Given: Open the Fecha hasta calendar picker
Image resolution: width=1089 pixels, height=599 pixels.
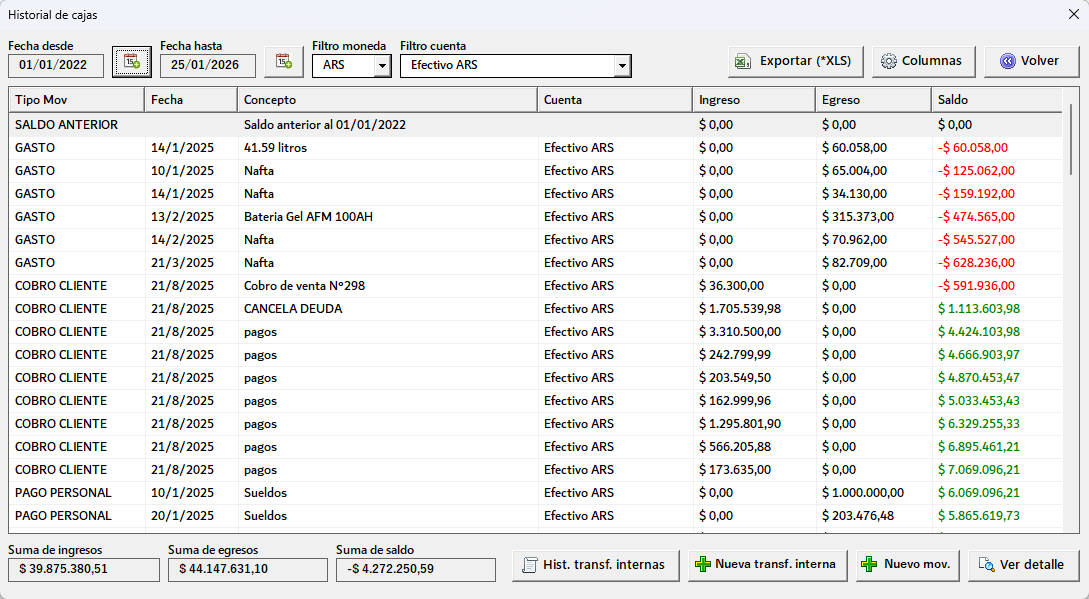Looking at the screenshot, I should (x=283, y=63).
